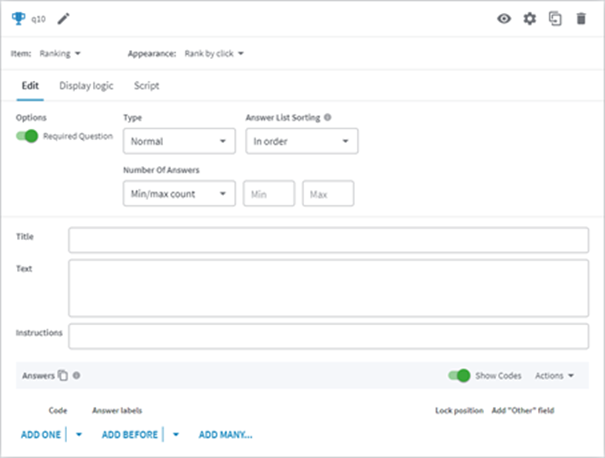Image resolution: width=605 pixels, height=458 pixels.
Task: Click the ADD MANY... button
Action: click(x=226, y=434)
